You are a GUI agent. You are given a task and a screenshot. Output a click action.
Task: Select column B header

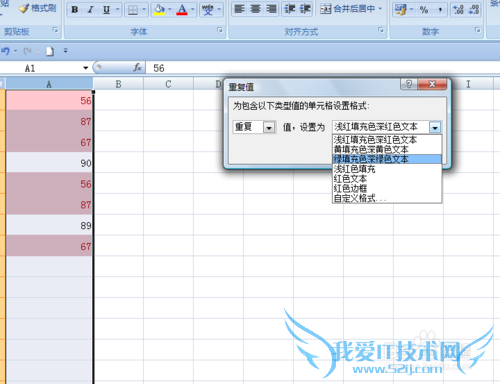(x=118, y=84)
